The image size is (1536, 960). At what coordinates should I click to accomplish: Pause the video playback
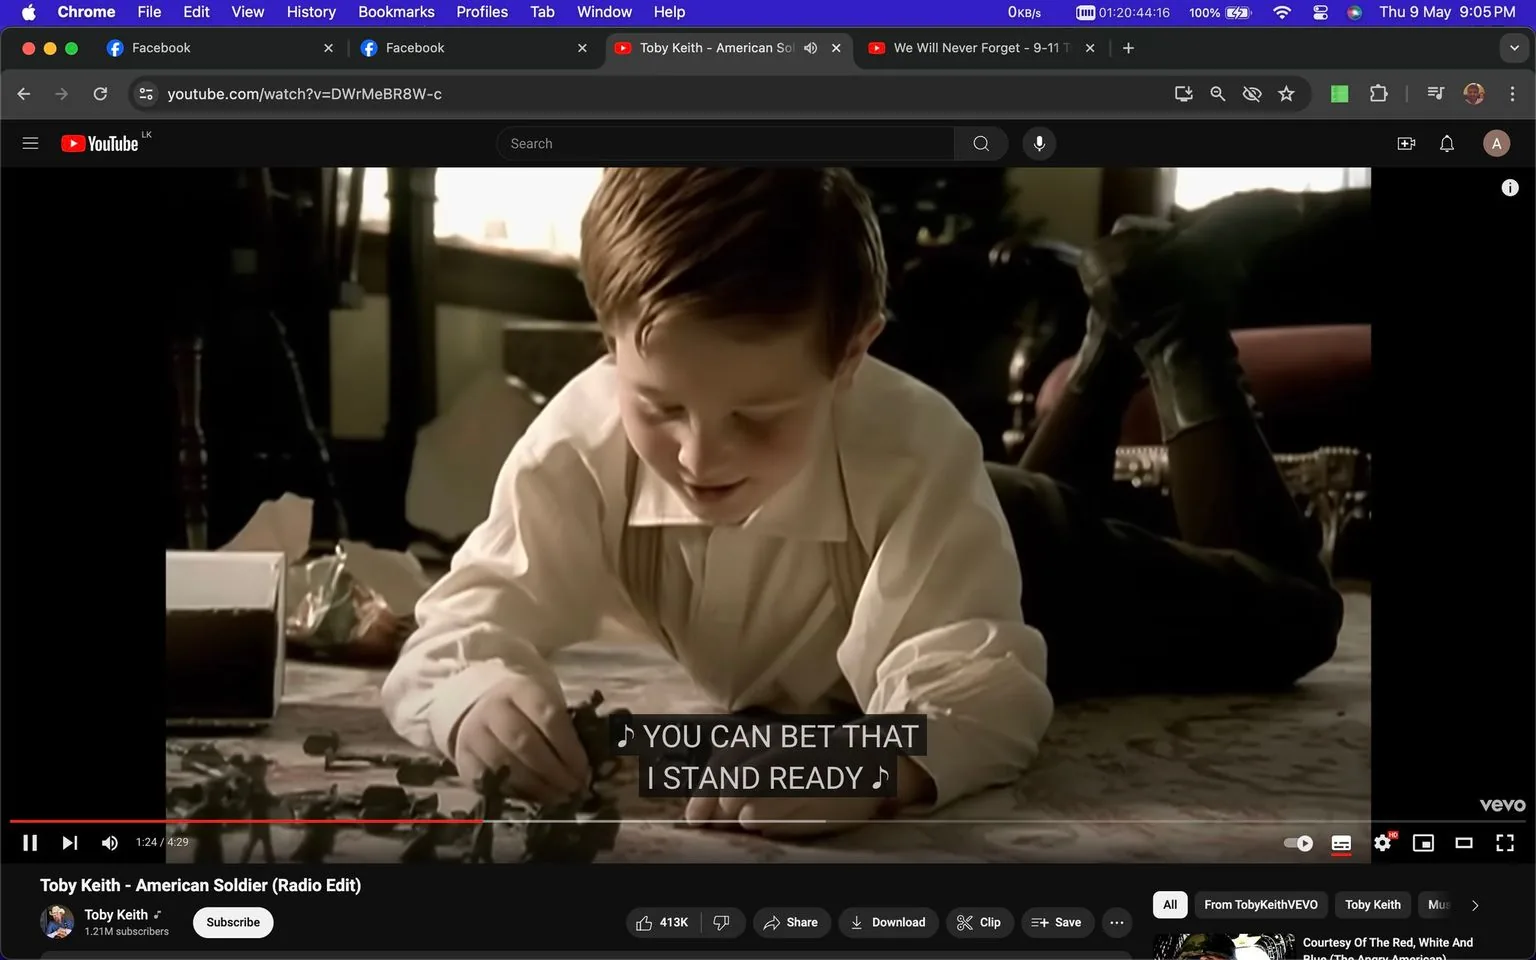coord(29,842)
